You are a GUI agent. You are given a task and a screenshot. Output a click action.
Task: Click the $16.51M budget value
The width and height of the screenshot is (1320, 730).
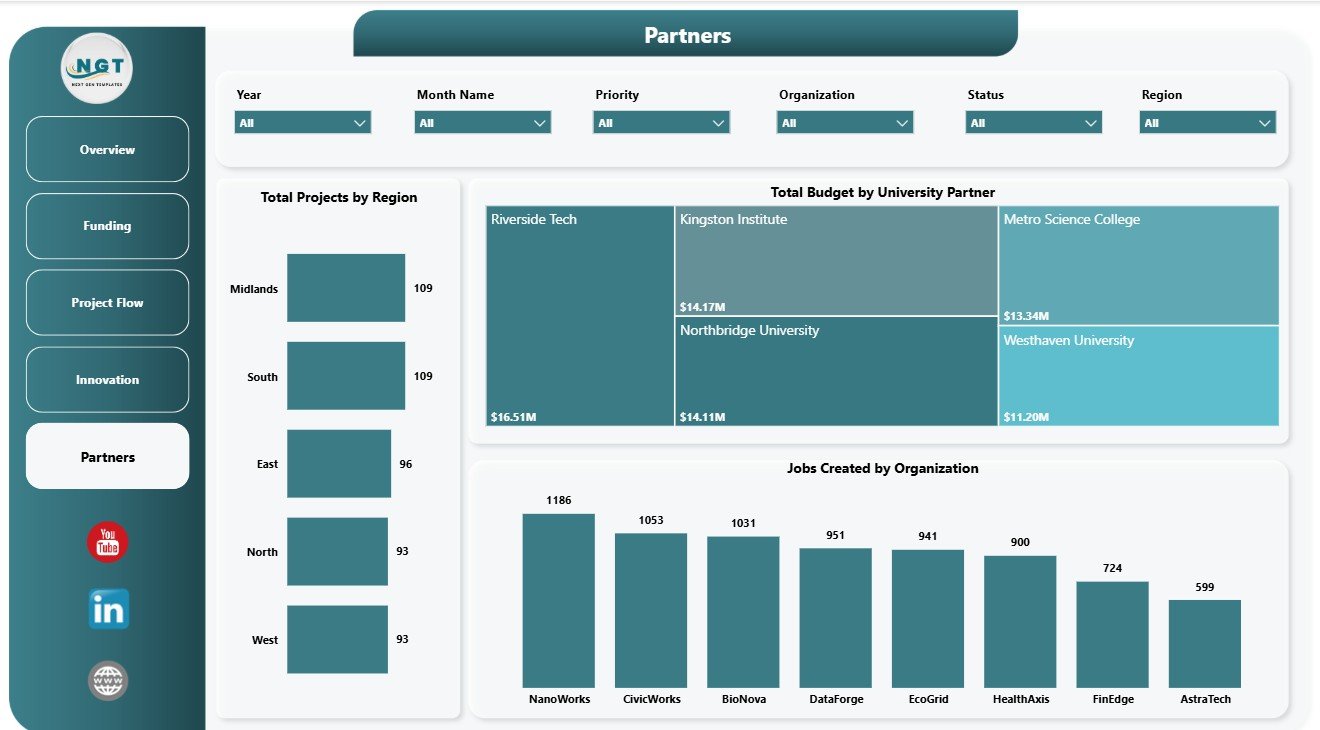(513, 417)
